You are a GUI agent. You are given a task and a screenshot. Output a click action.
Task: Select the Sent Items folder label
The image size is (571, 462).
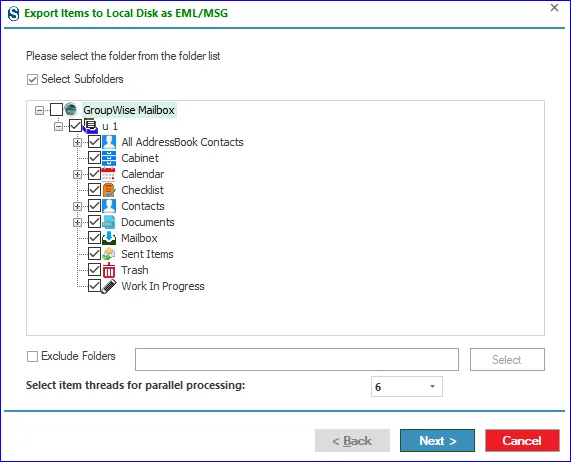147,254
